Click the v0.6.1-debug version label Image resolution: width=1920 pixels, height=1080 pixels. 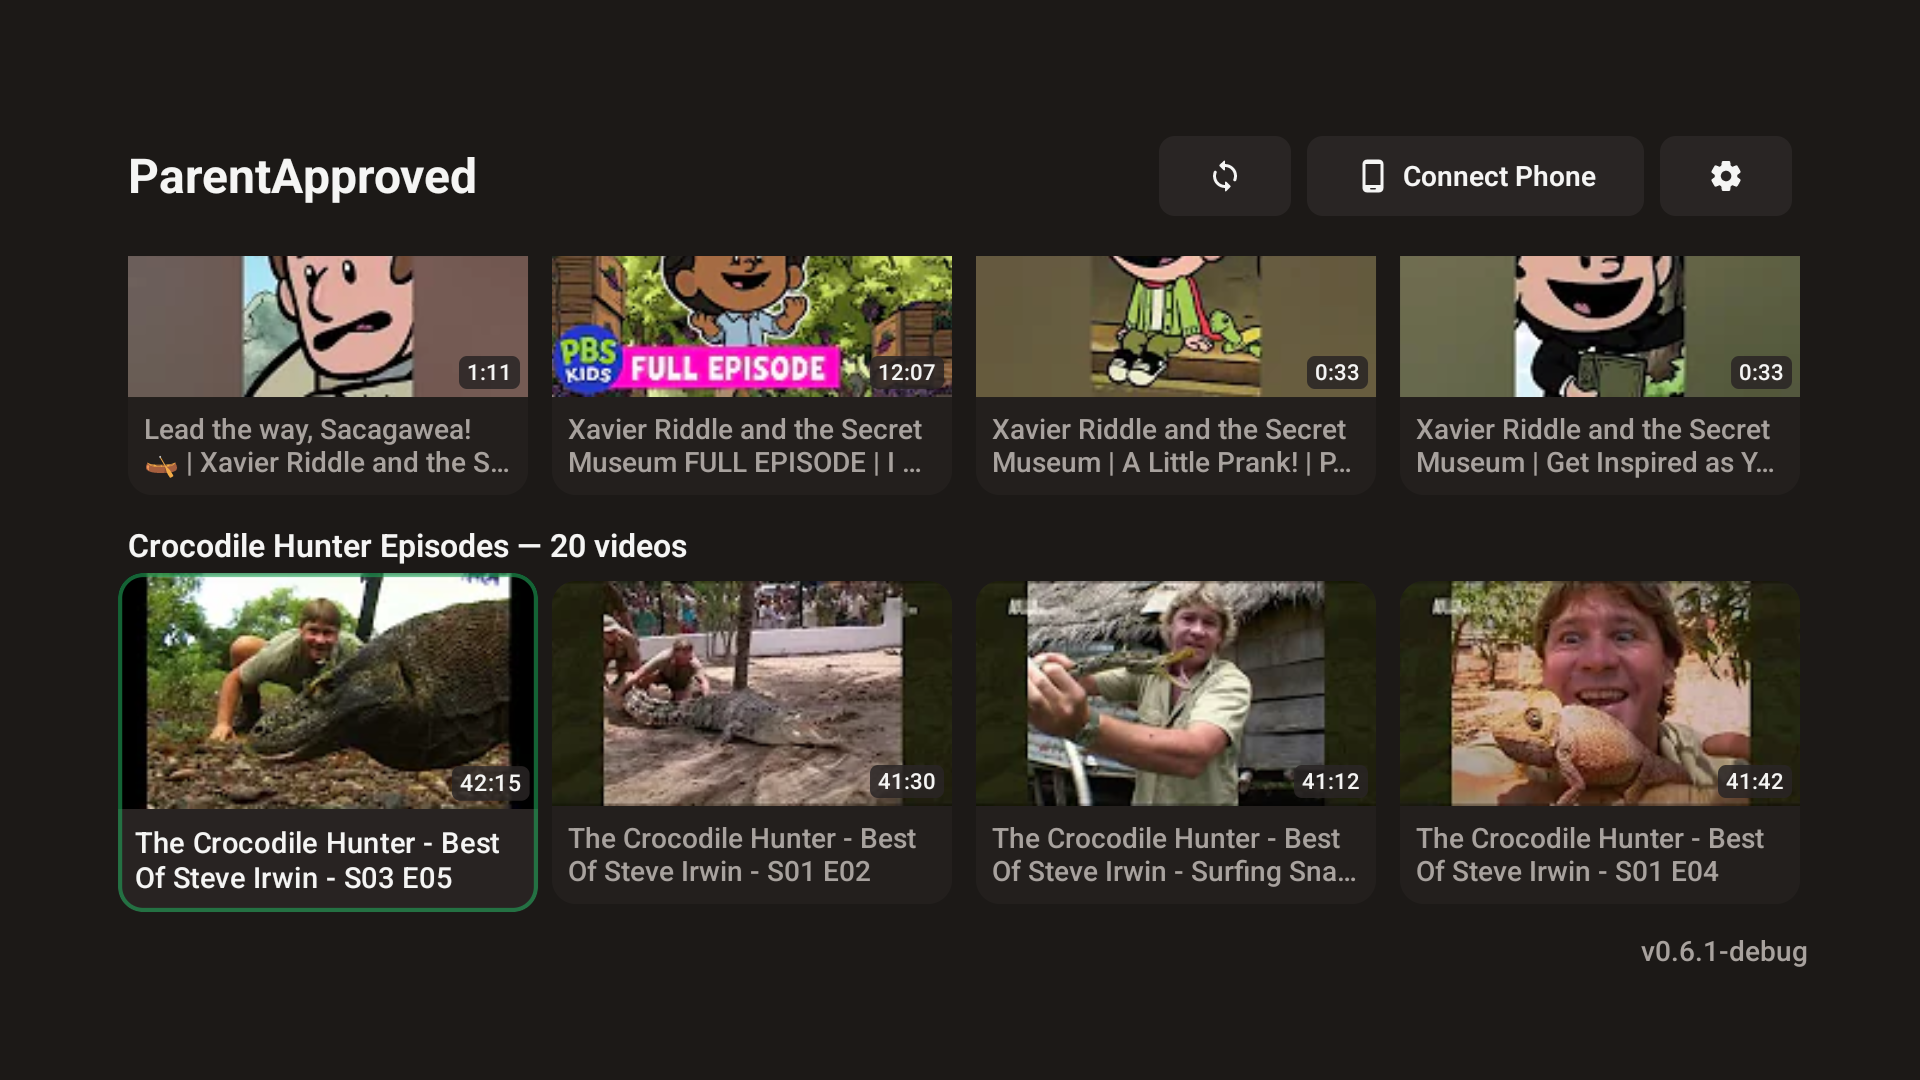(1724, 952)
